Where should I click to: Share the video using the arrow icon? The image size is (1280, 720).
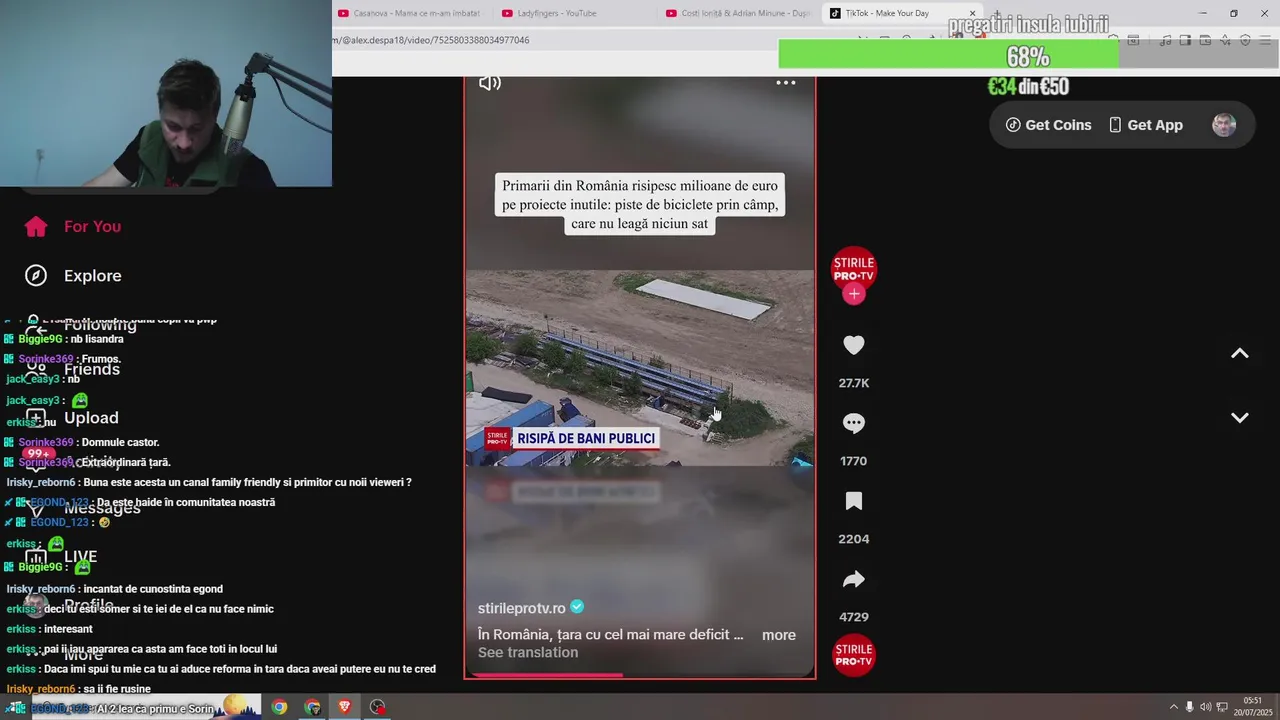click(854, 579)
